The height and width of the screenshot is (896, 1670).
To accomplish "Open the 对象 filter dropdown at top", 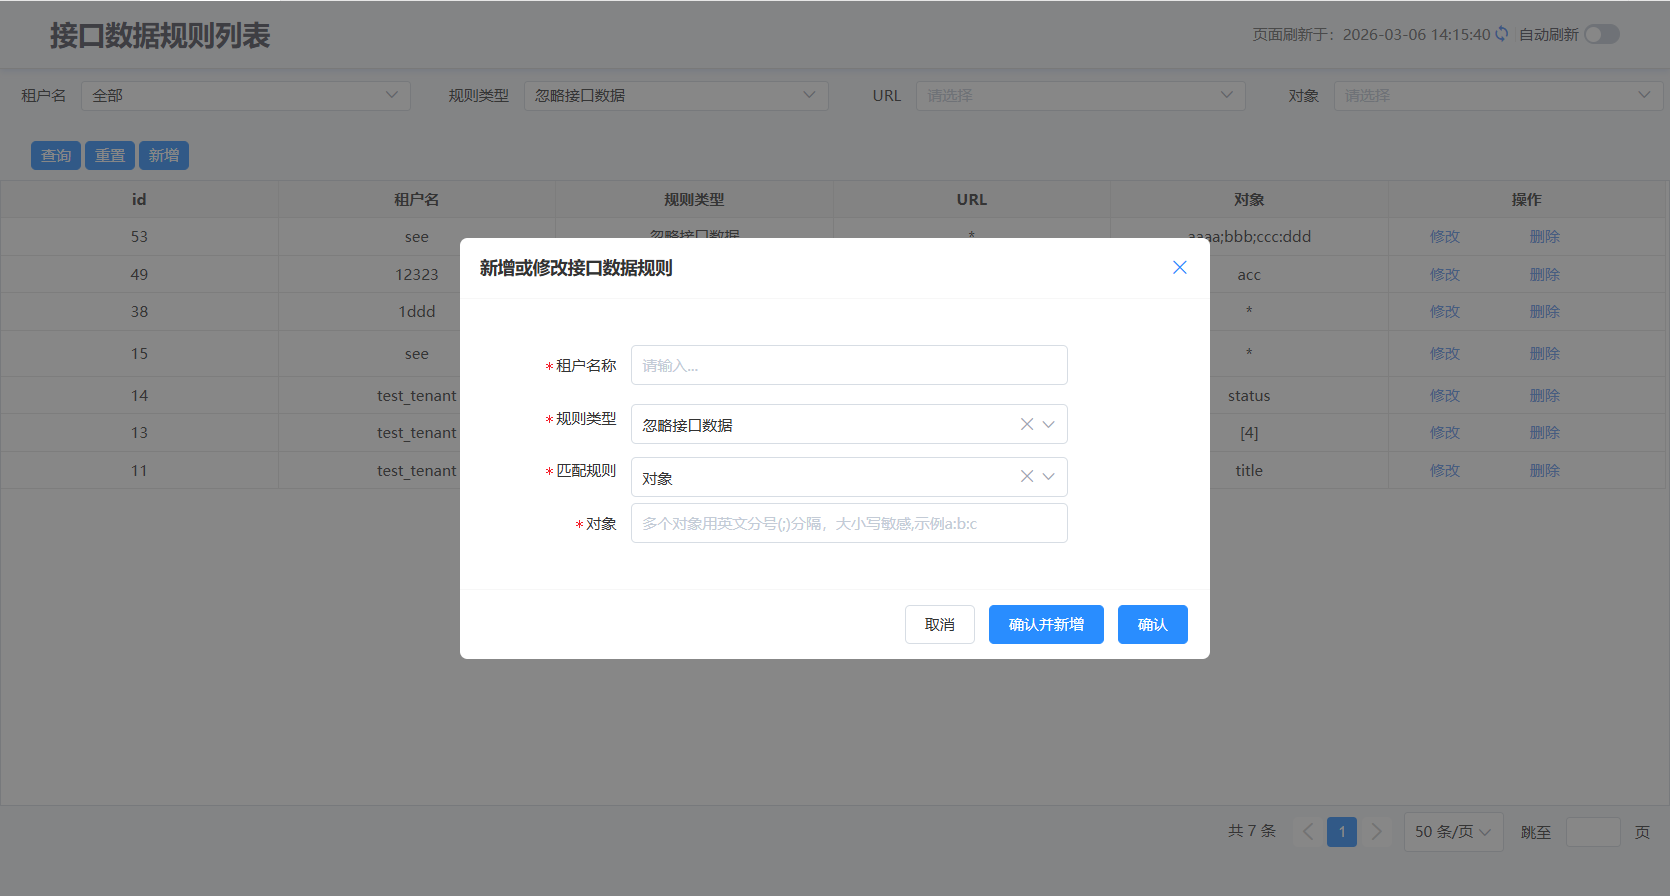I will point(1497,96).
